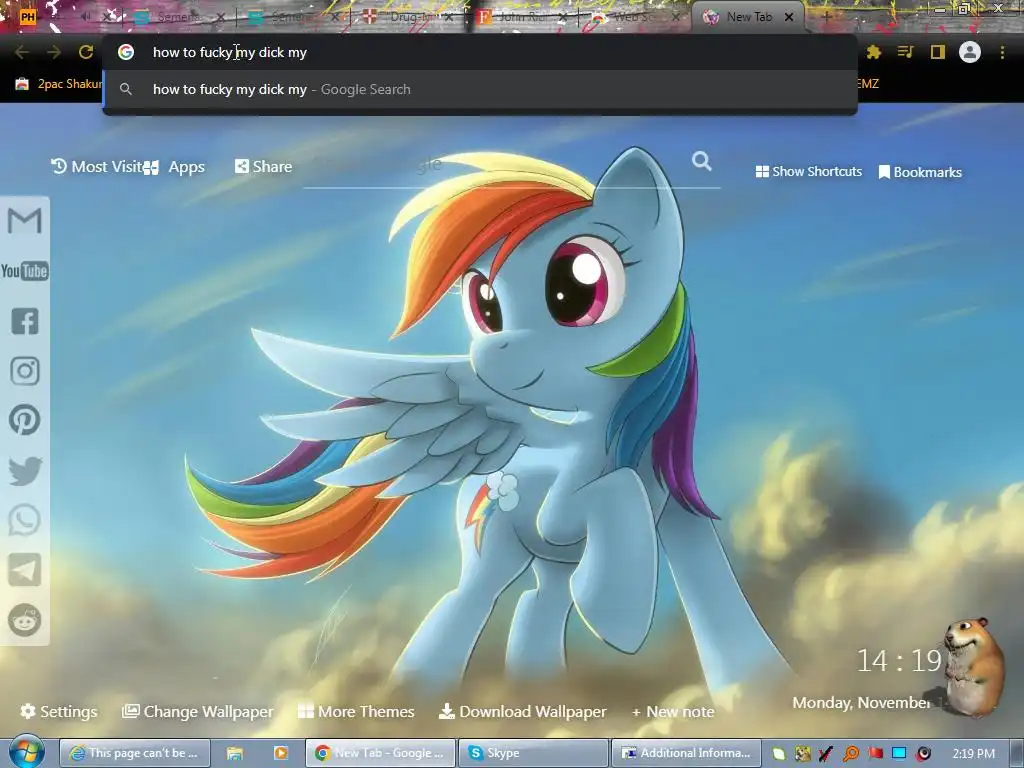Open the YouTube sidebar shortcut
1024x768 pixels.
pos(25,271)
